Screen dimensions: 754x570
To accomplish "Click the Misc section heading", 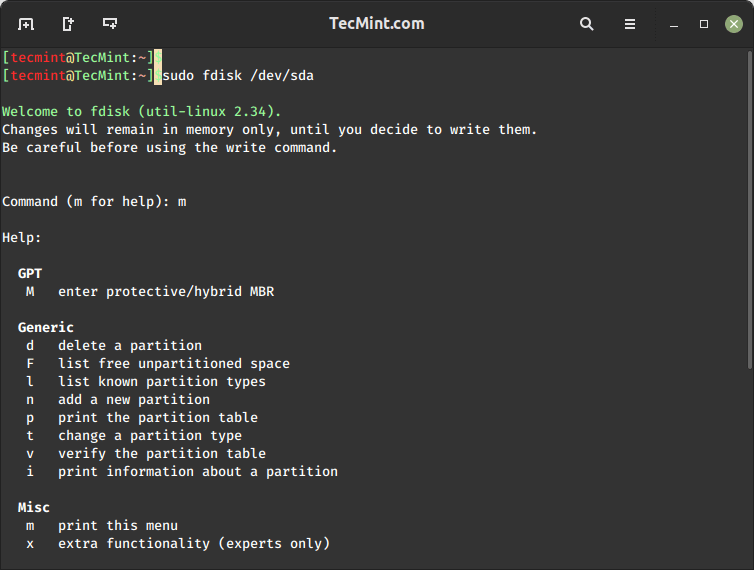I will pos(34,507).
